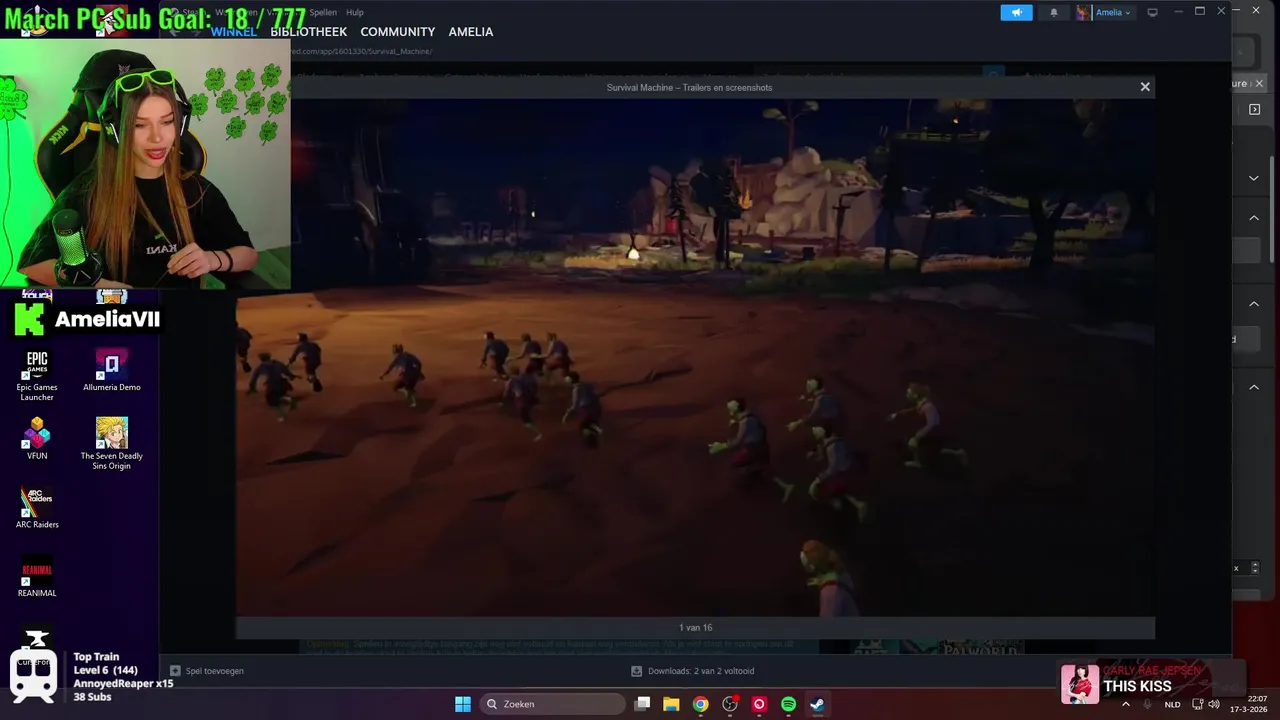Open the VFUN desktop icon
Viewport: 1280px width, 720px height.
[x=37, y=438]
